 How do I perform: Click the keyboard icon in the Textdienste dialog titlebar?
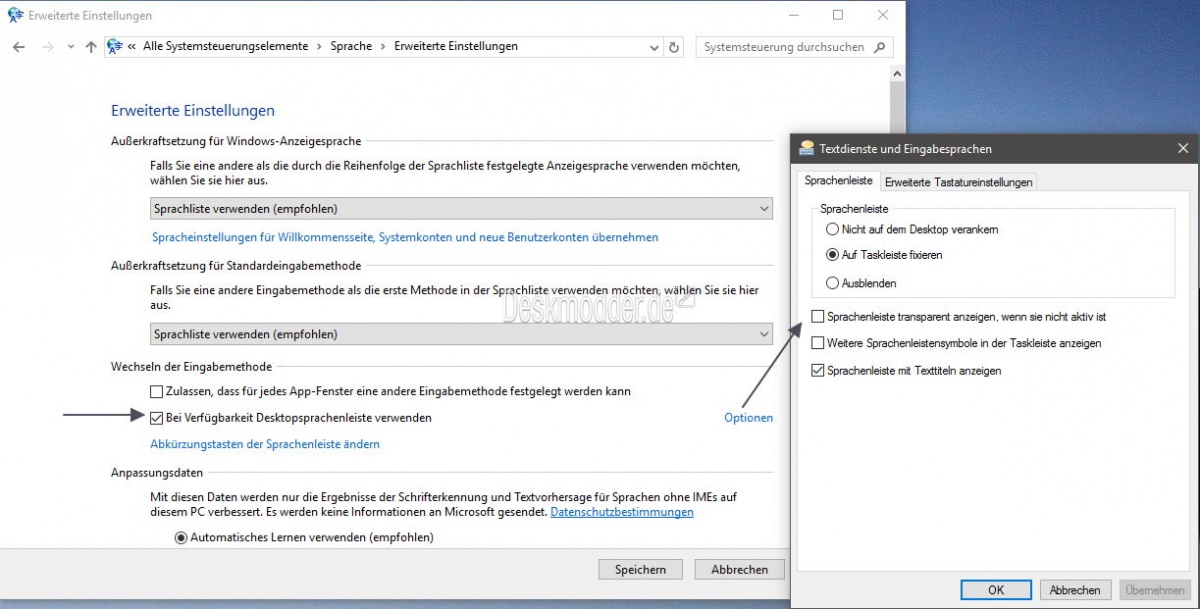[806, 148]
